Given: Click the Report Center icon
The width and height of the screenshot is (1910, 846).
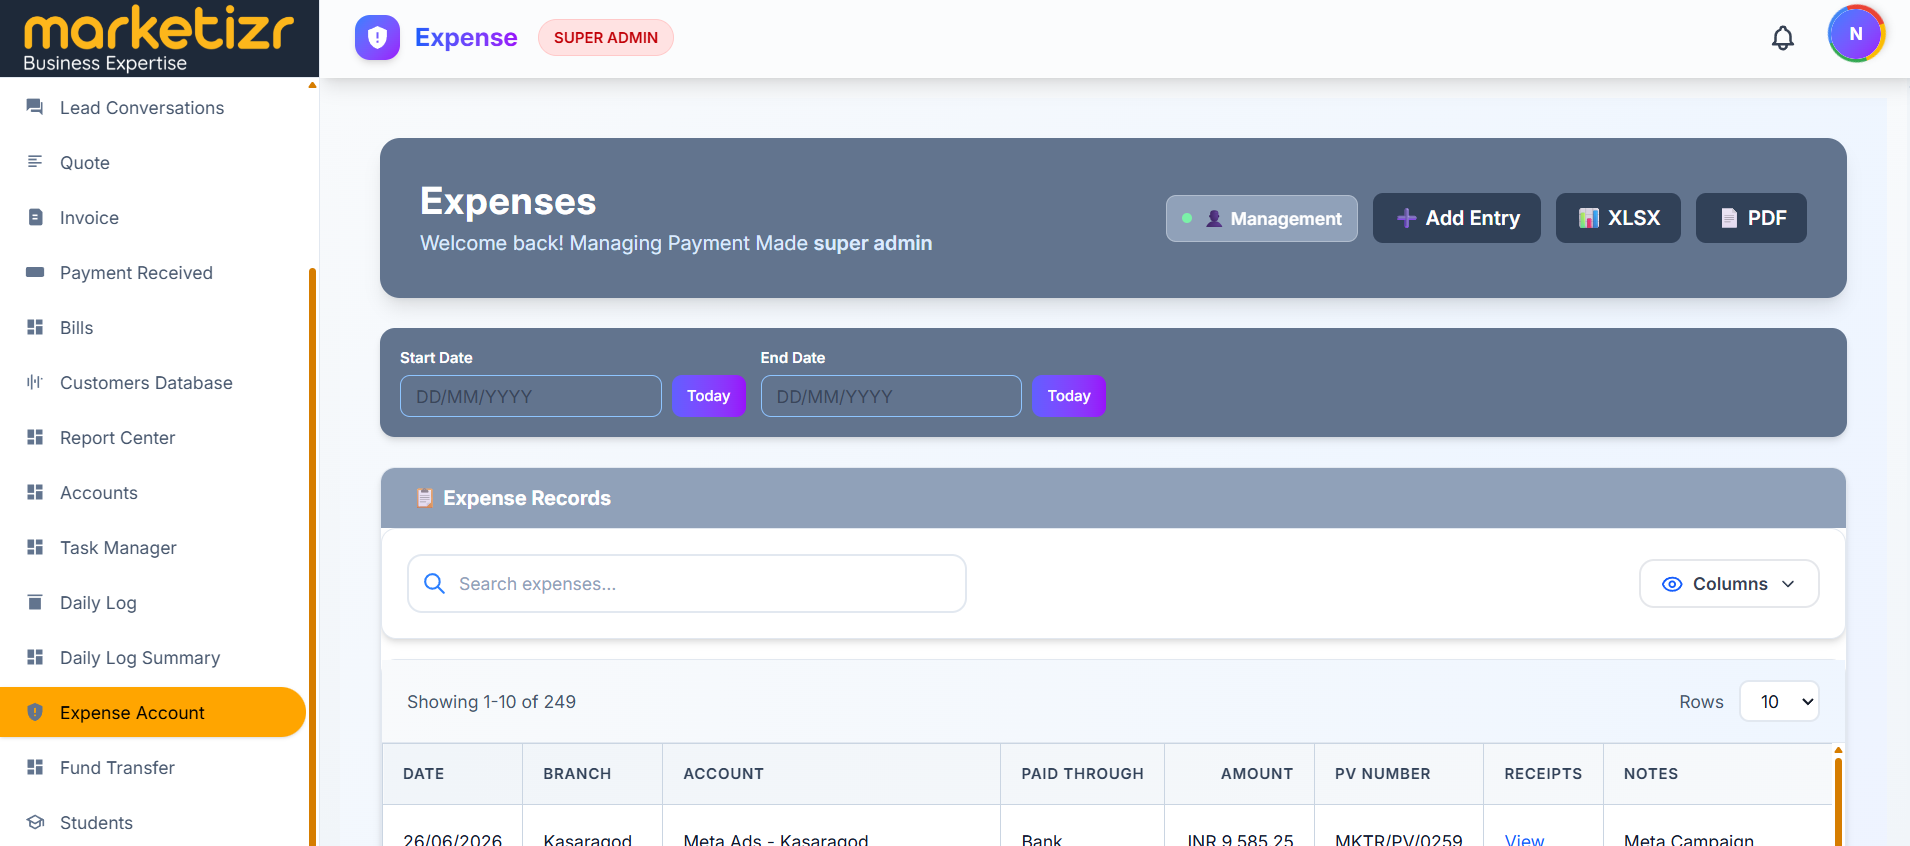Looking at the screenshot, I should click(x=35, y=437).
